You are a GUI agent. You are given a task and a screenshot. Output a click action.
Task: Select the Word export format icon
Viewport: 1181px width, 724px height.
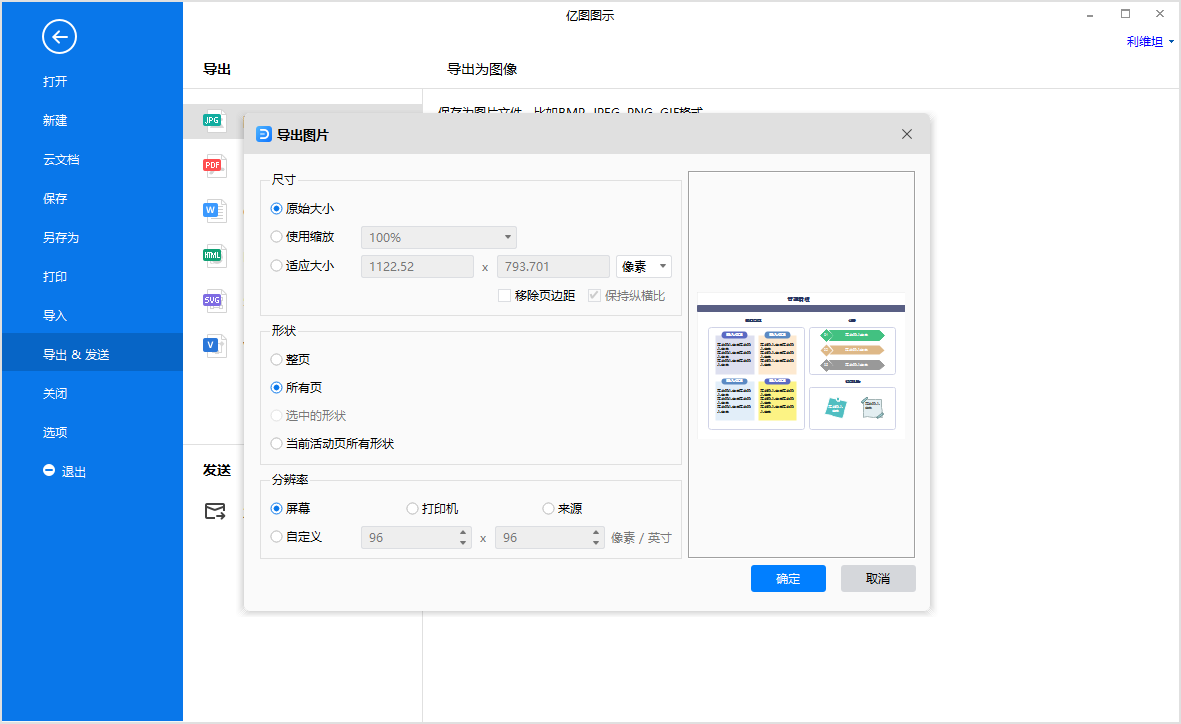click(214, 210)
